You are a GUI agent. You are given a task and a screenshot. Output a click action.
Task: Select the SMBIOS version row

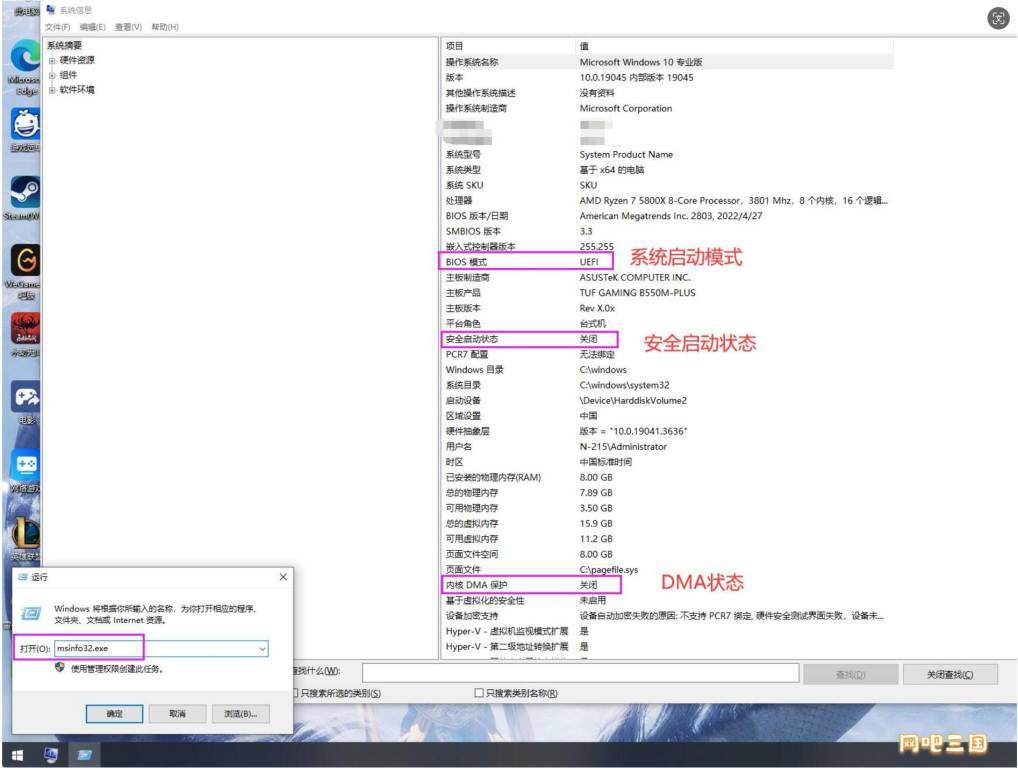pyautogui.click(x=667, y=231)
